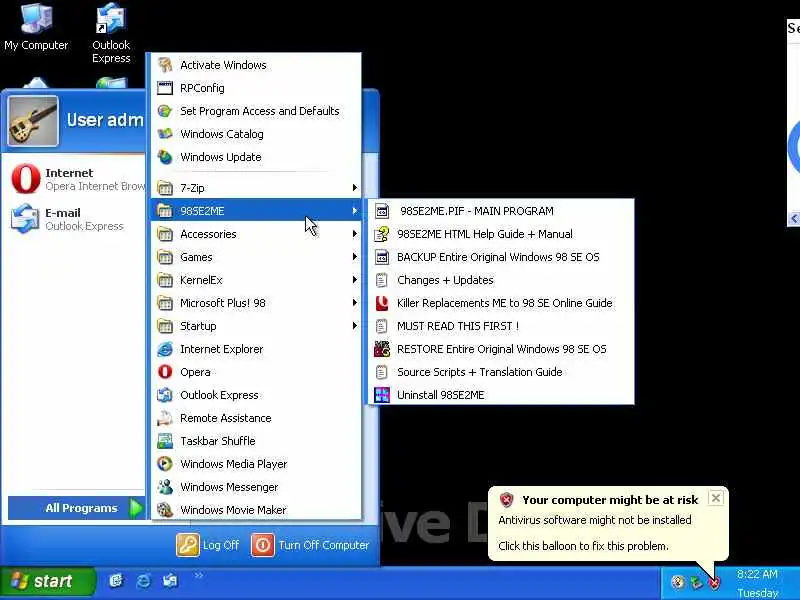The height and width of the screenshot is (600, 800).
Task: Open the 98SE2ME HTML Help Guide icon
Action: pyautogui.click(x=382, y=234)
